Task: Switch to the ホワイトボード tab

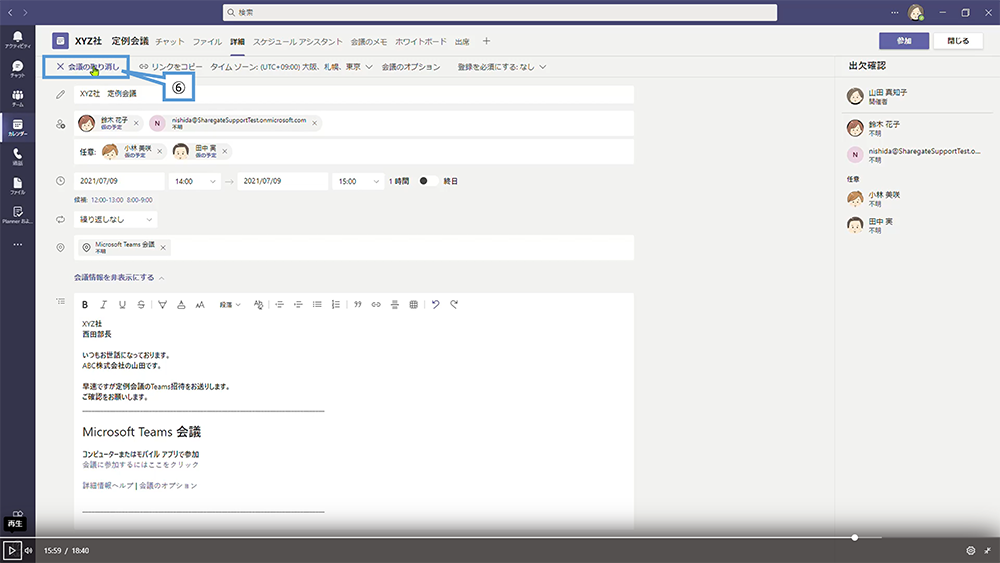Action: [x=421, y=41]
